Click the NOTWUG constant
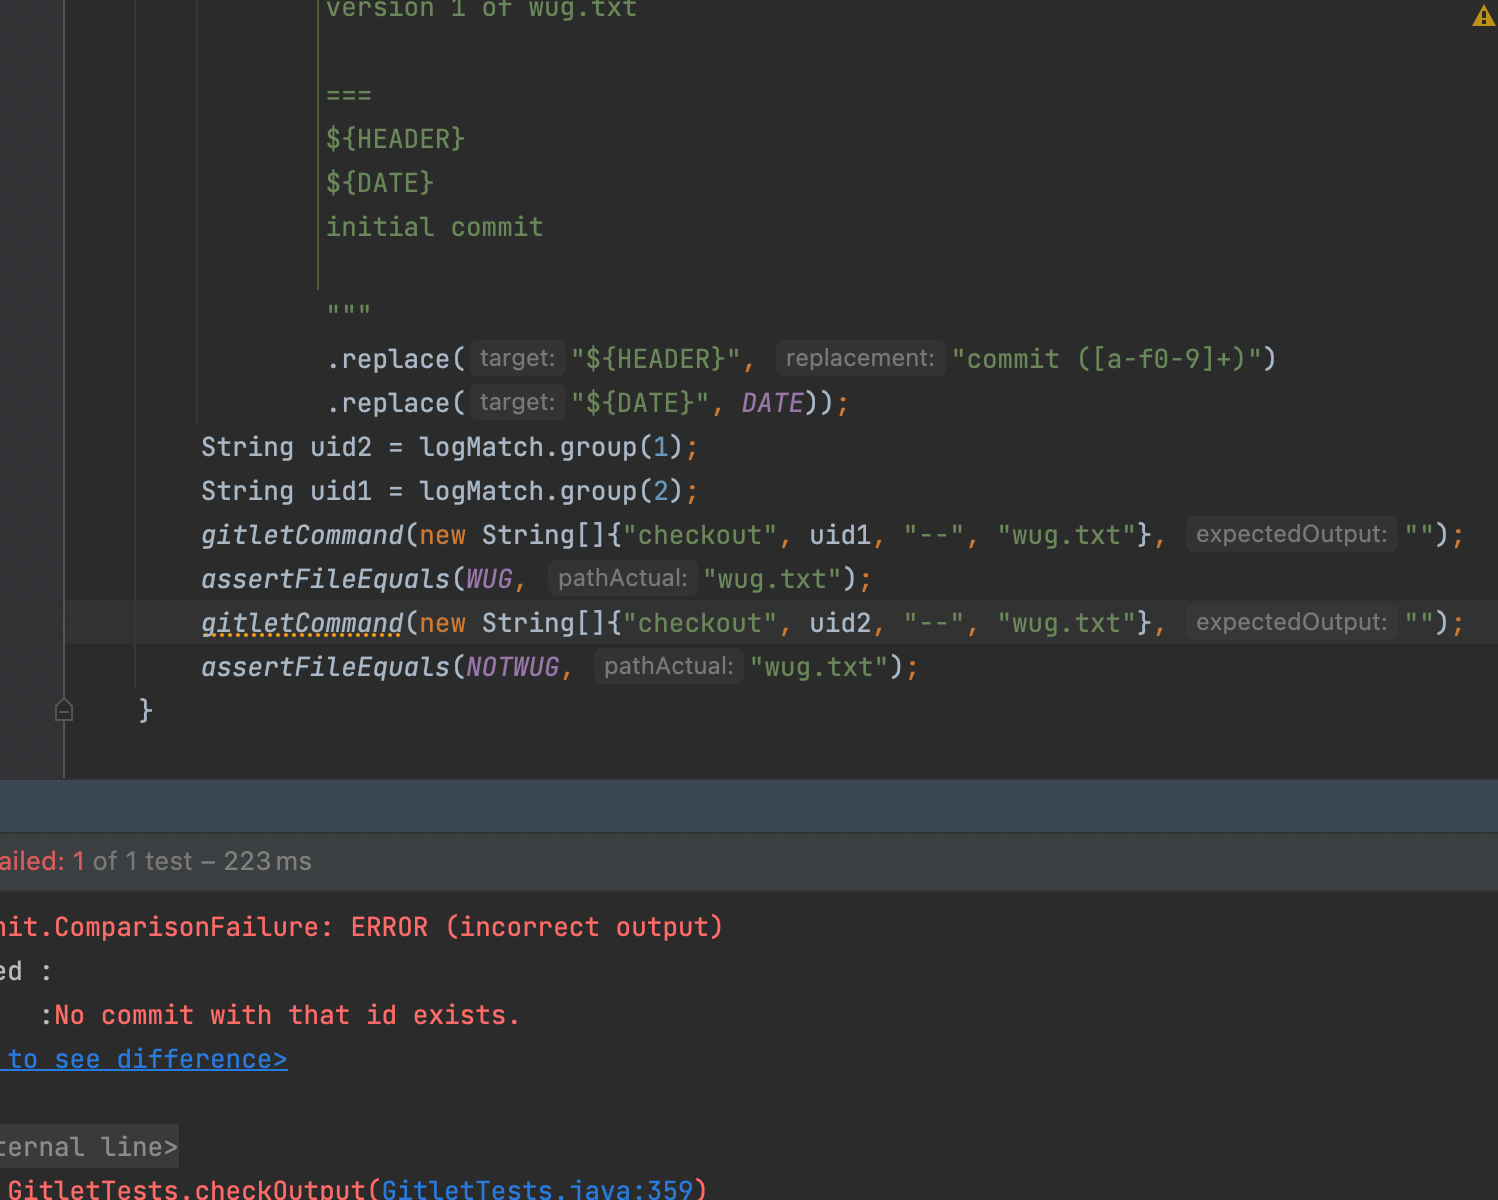The image size is (1498, 1200). point(512,667)
